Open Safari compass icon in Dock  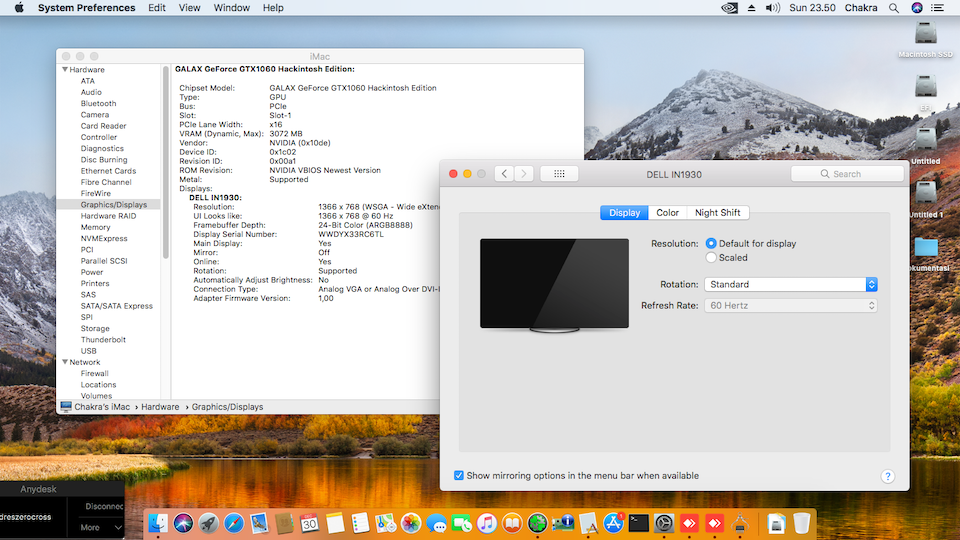(234, 523)
